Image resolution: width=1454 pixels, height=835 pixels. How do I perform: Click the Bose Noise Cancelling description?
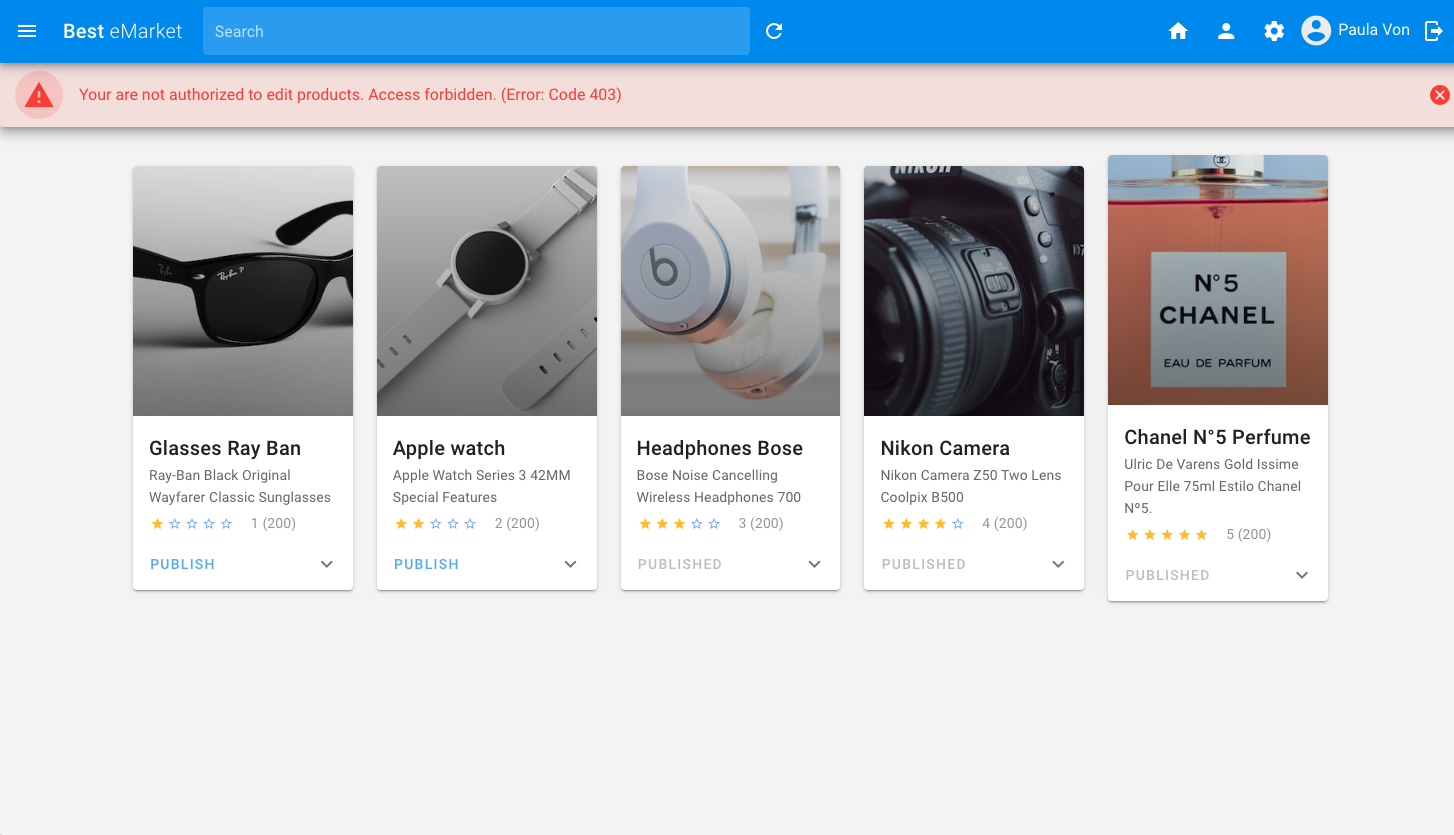[719, 486]
